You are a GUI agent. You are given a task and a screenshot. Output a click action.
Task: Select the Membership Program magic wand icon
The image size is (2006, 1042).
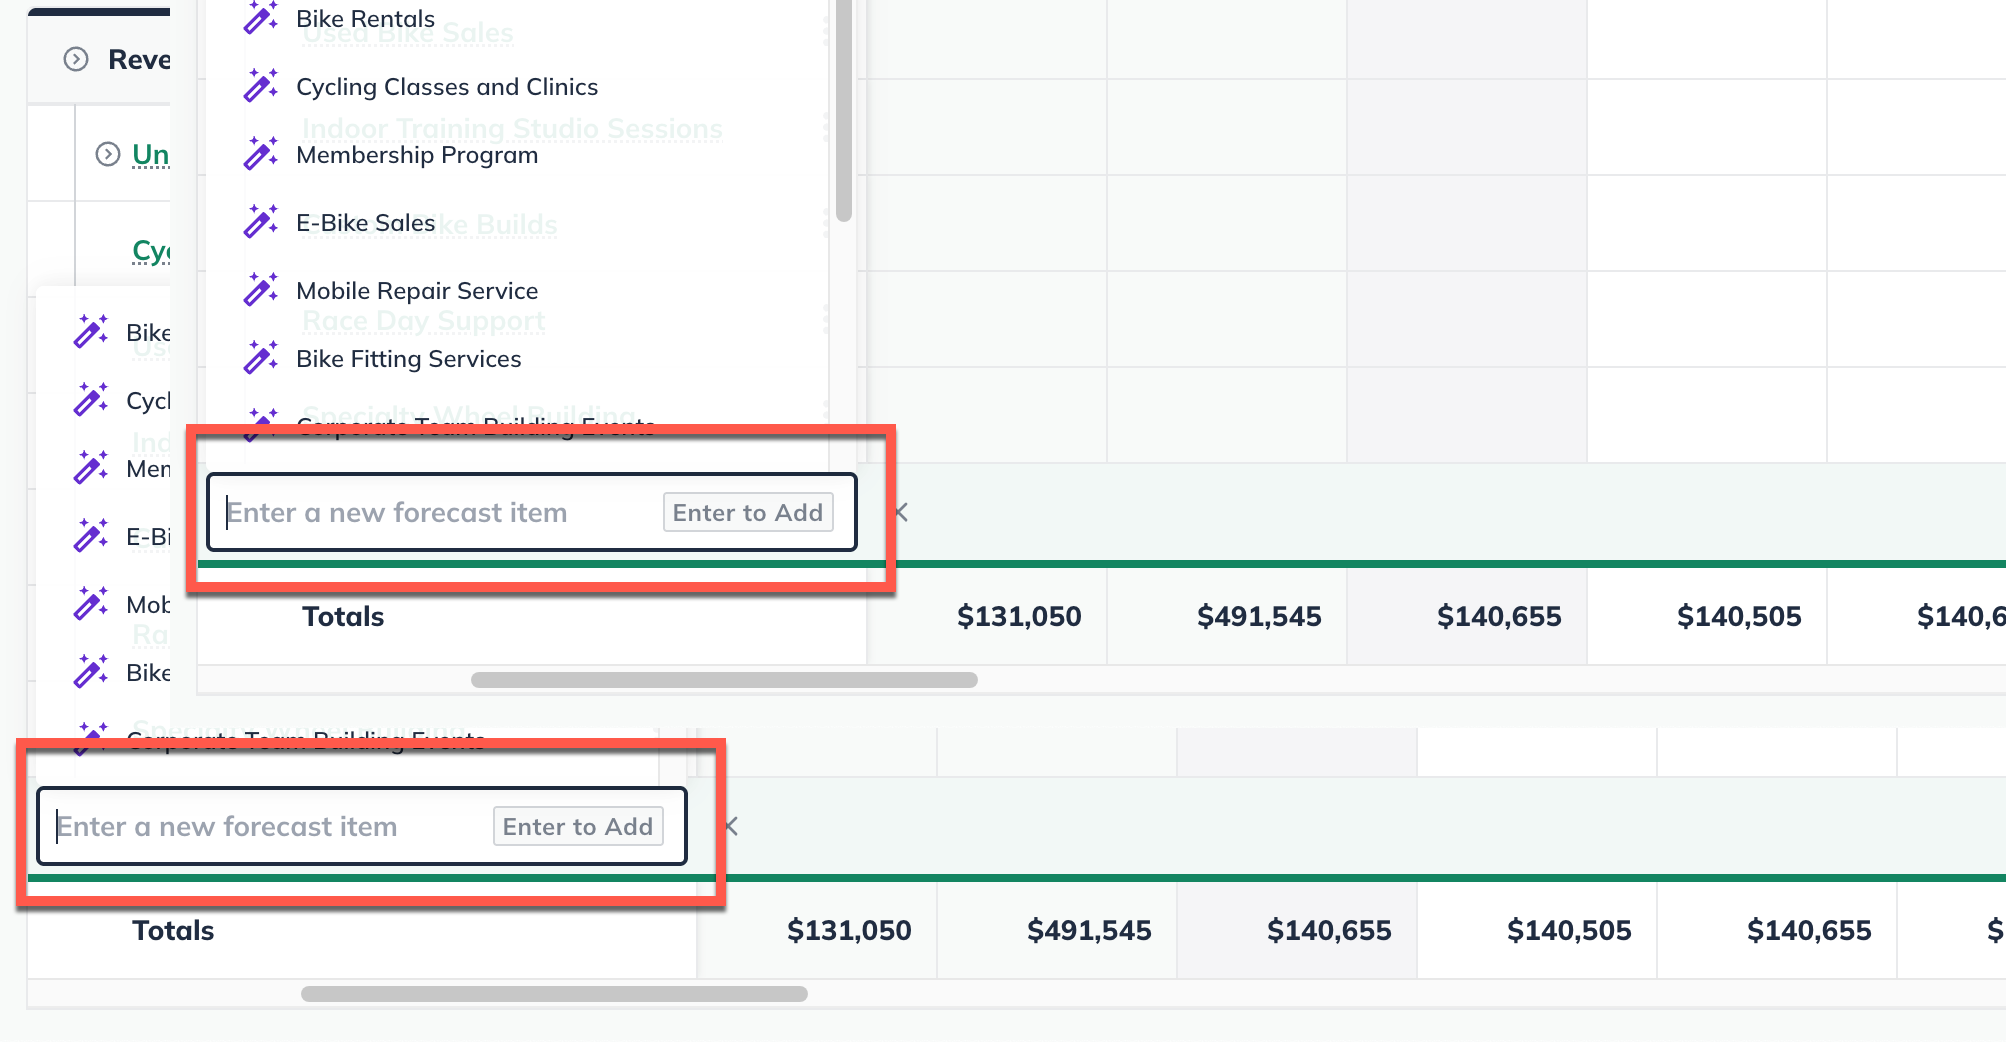point(262,151)
